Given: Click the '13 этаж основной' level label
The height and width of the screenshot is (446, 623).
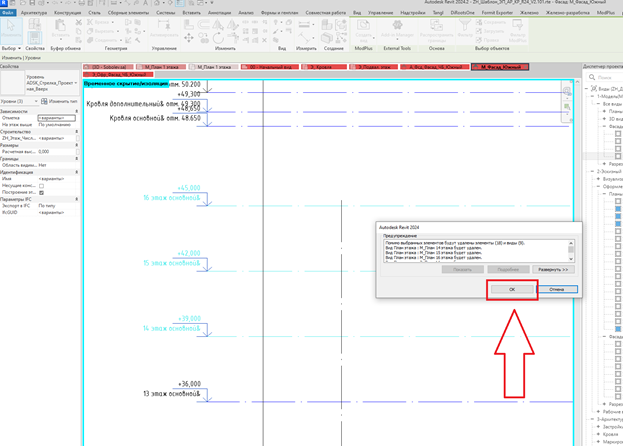Looking at the screenshot, I should [x=172, y=394].
